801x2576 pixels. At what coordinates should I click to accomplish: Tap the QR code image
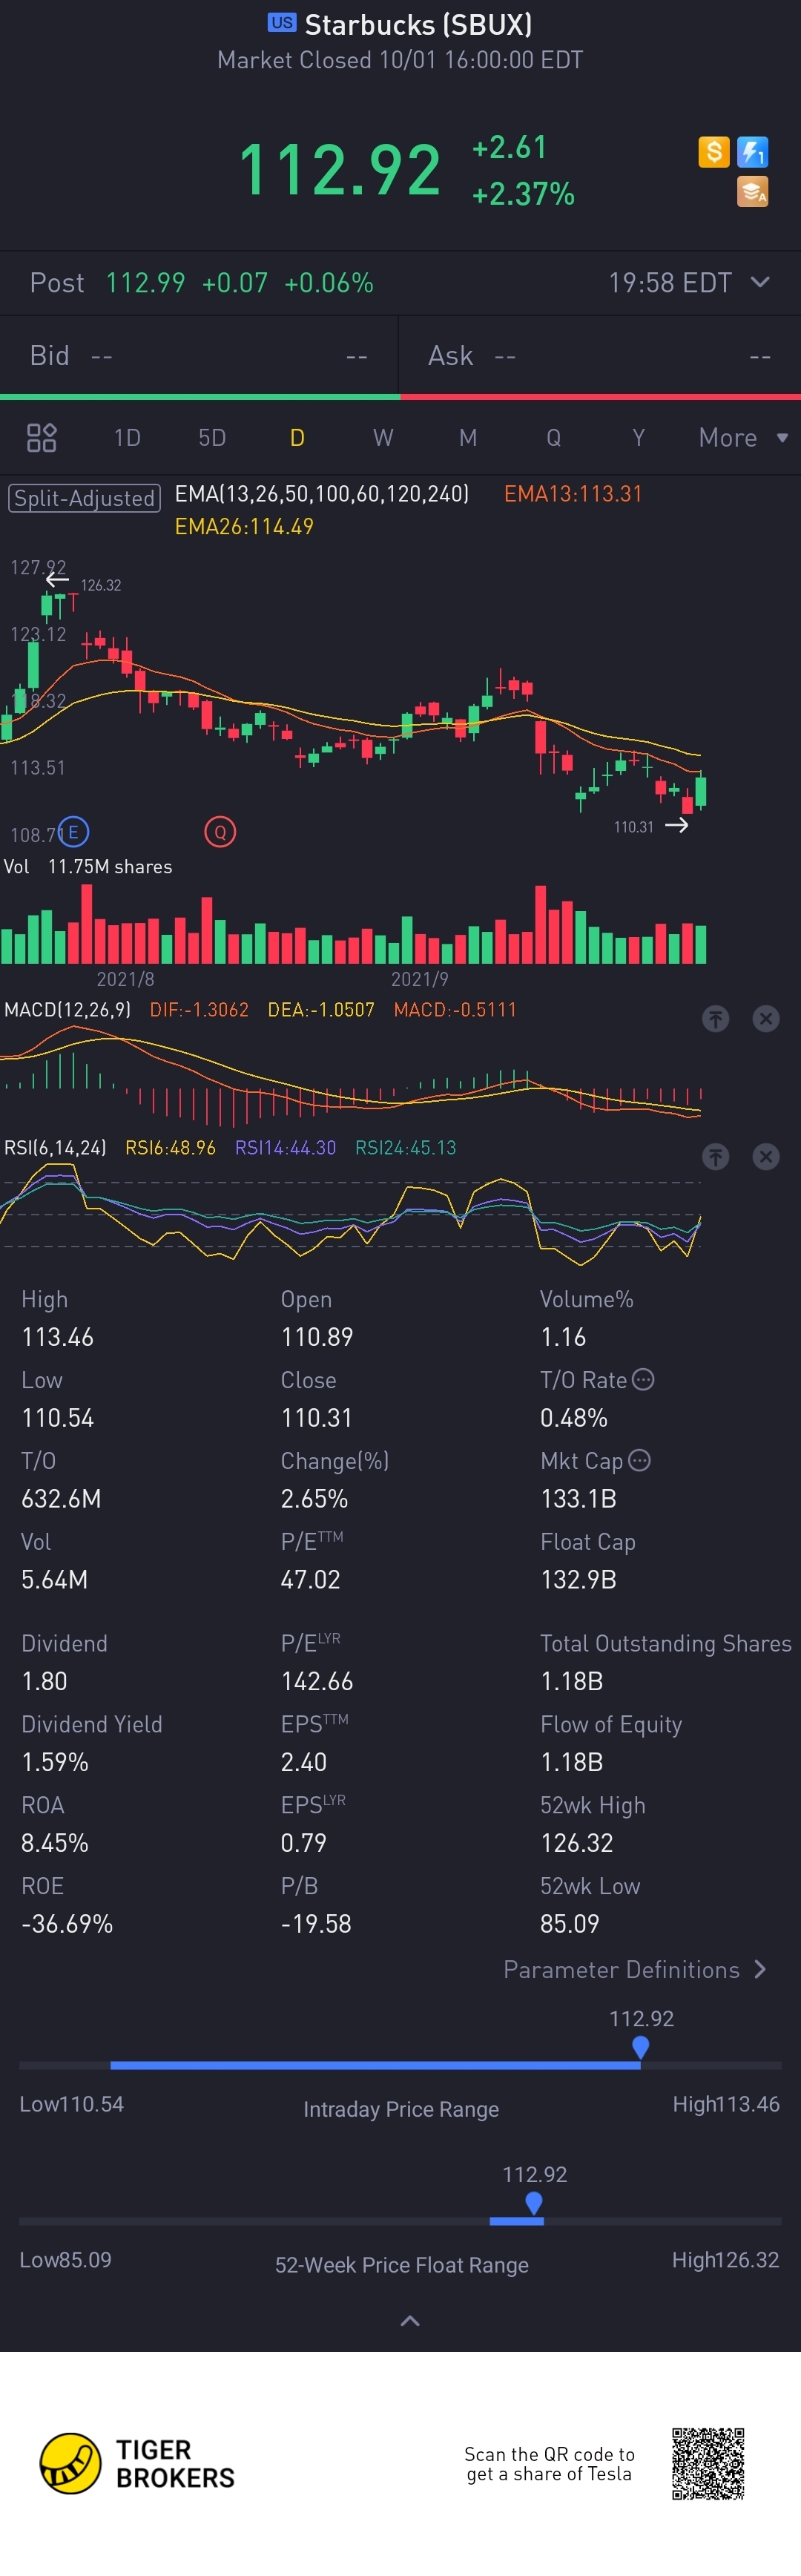tap(708, 2464)
